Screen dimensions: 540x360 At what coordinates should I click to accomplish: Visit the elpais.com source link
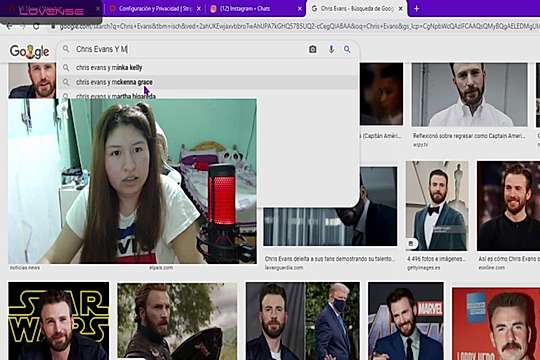[161, 267]
